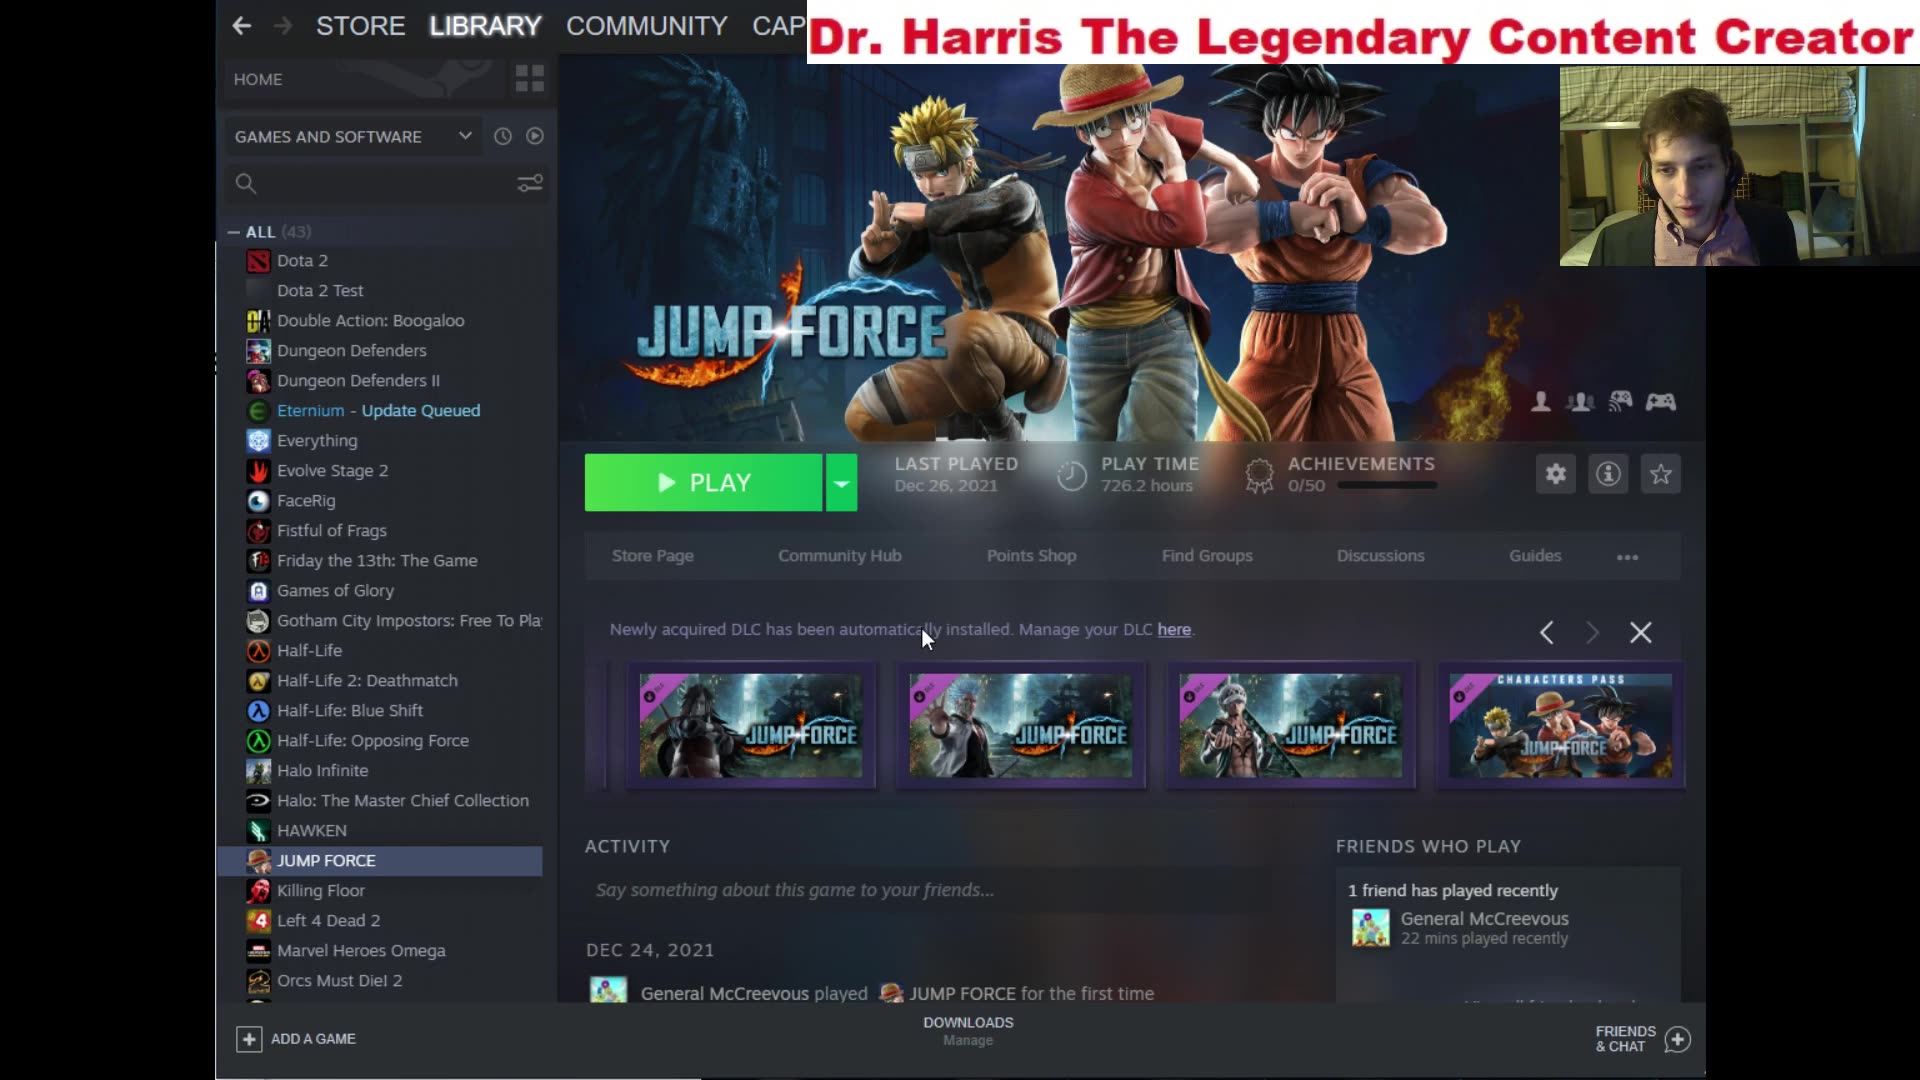Open the Points Shop page

pyautogui.click(x=1031, y=556)
